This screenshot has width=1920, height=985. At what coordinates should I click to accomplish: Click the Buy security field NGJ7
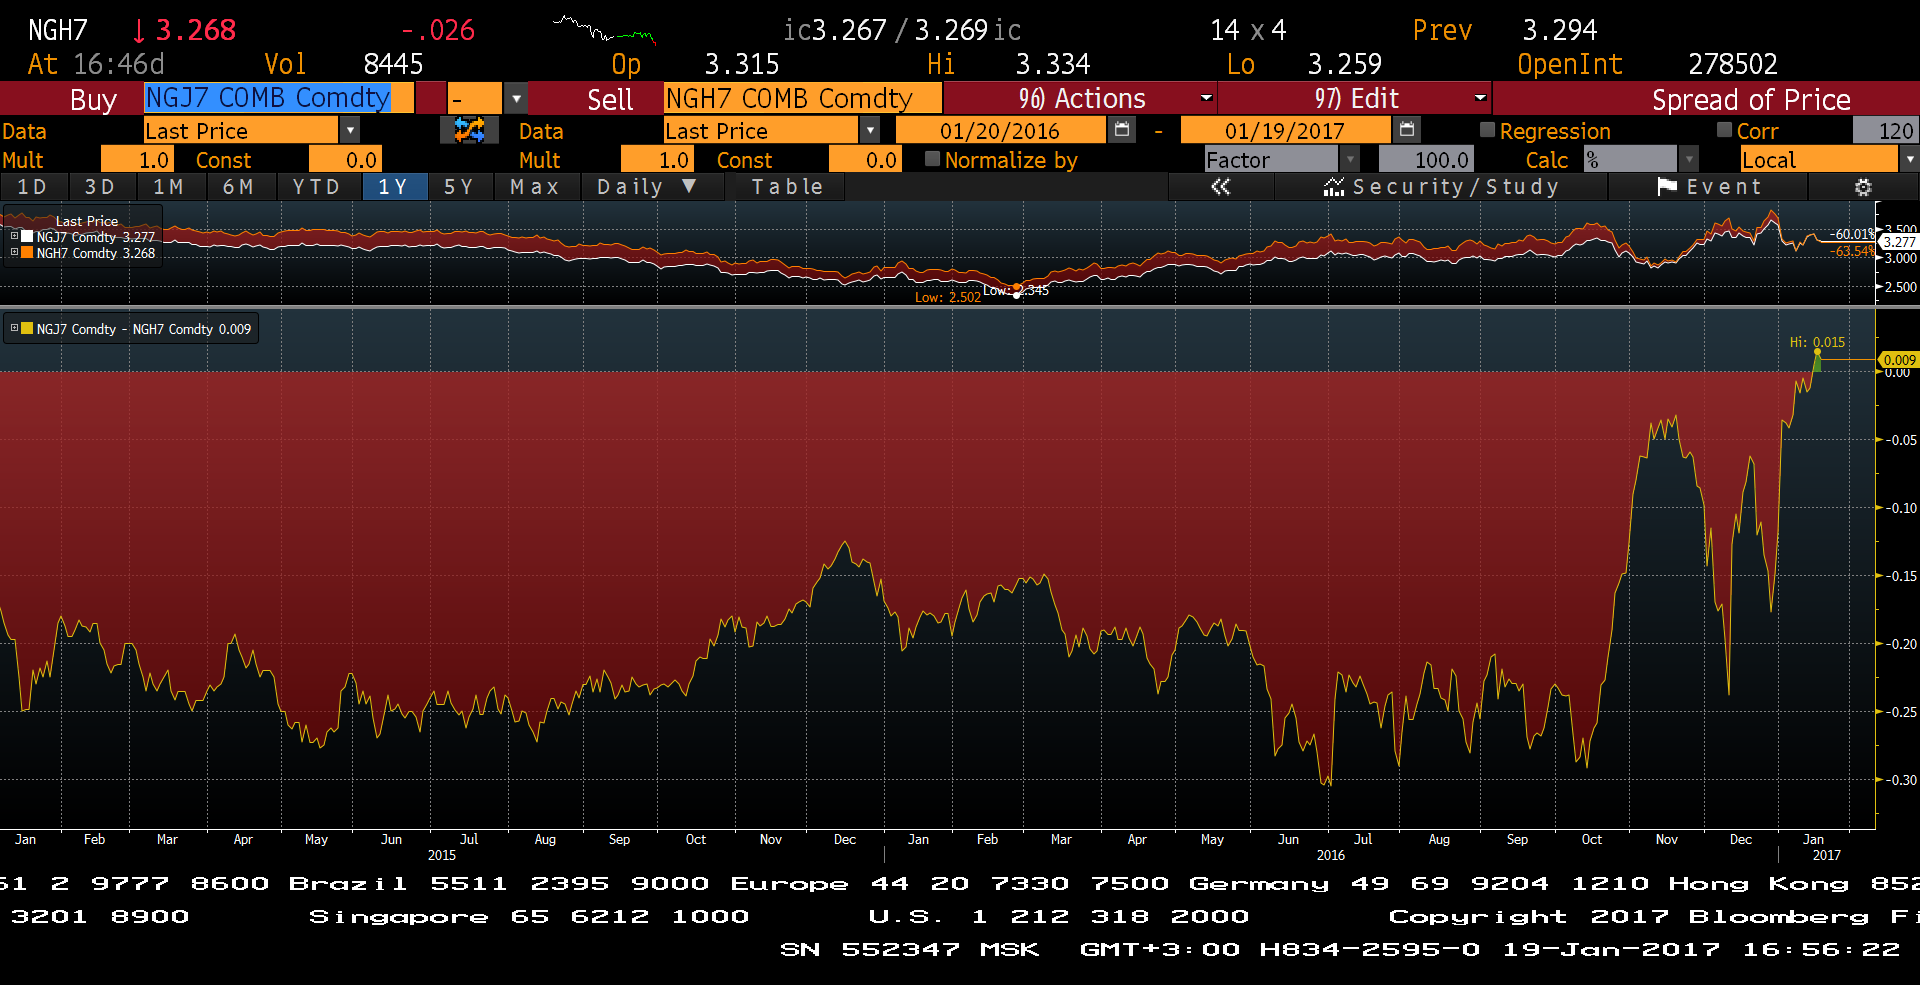click(278, 98)
